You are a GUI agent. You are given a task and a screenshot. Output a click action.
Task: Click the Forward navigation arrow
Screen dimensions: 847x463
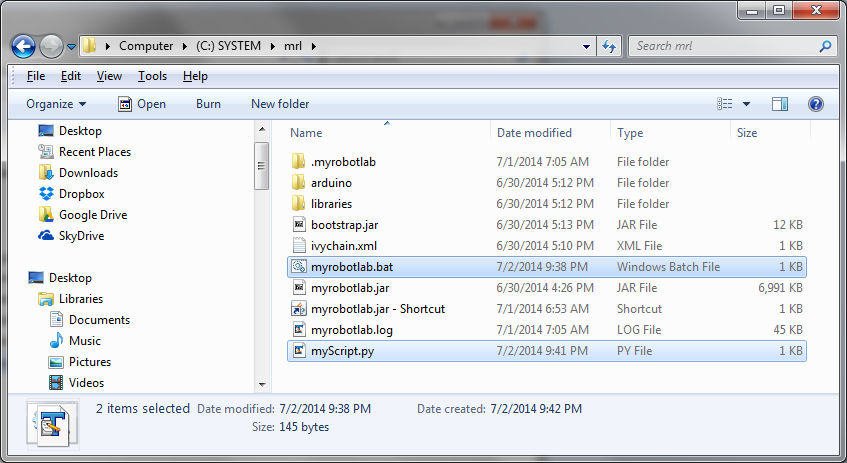(51, 46)
